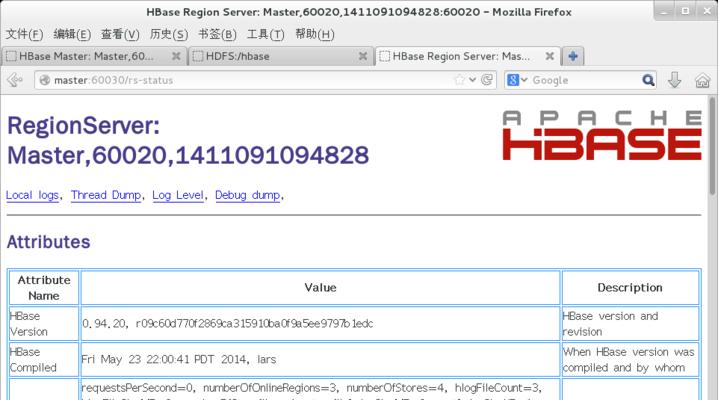This screenshot has width=718, height=400.
Task: Open the Log Level link
Action: tap(178, 195)
